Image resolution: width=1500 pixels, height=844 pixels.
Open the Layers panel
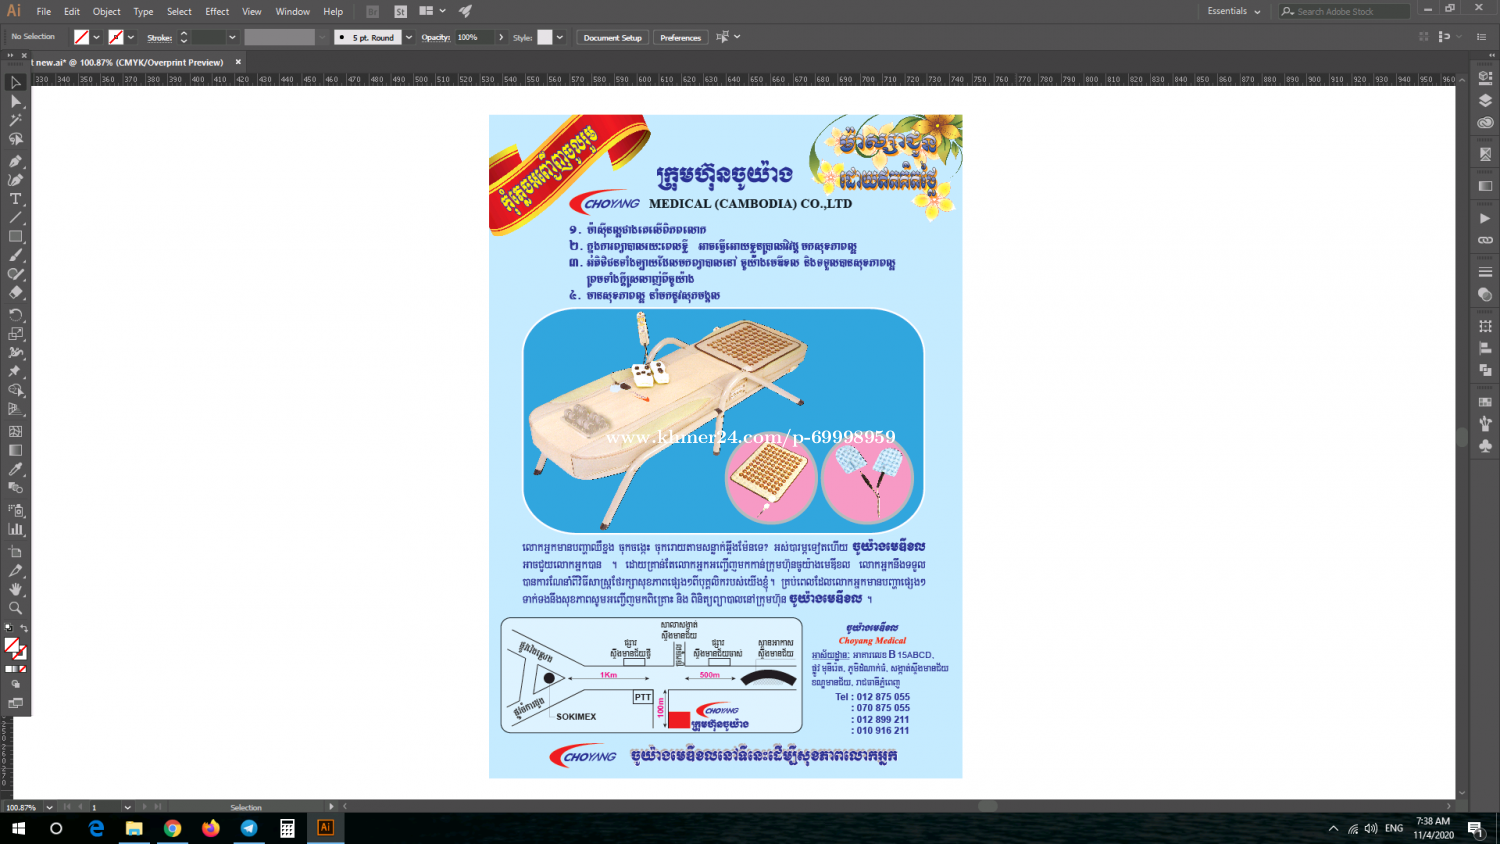point(1485,100)
